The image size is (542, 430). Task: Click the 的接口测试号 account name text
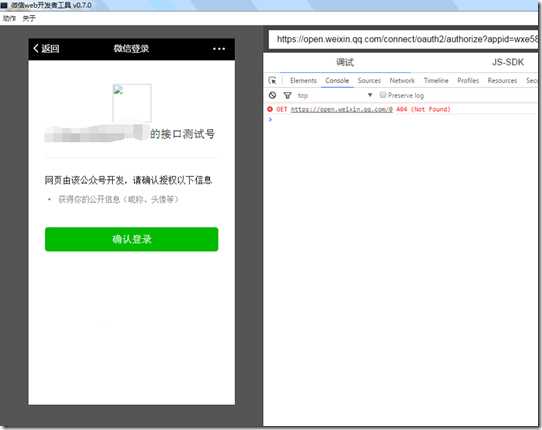(x=183, y=134)
